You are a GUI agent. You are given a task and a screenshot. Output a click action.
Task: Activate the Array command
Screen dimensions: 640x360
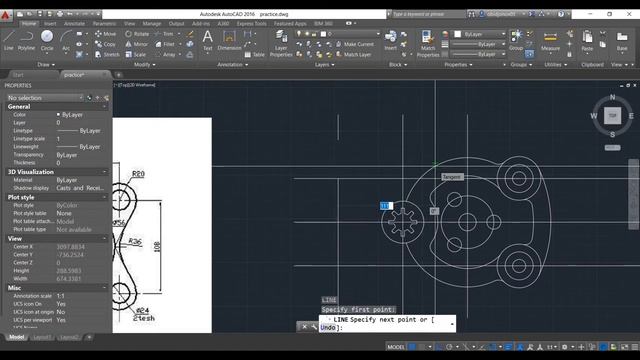[165, 54]
